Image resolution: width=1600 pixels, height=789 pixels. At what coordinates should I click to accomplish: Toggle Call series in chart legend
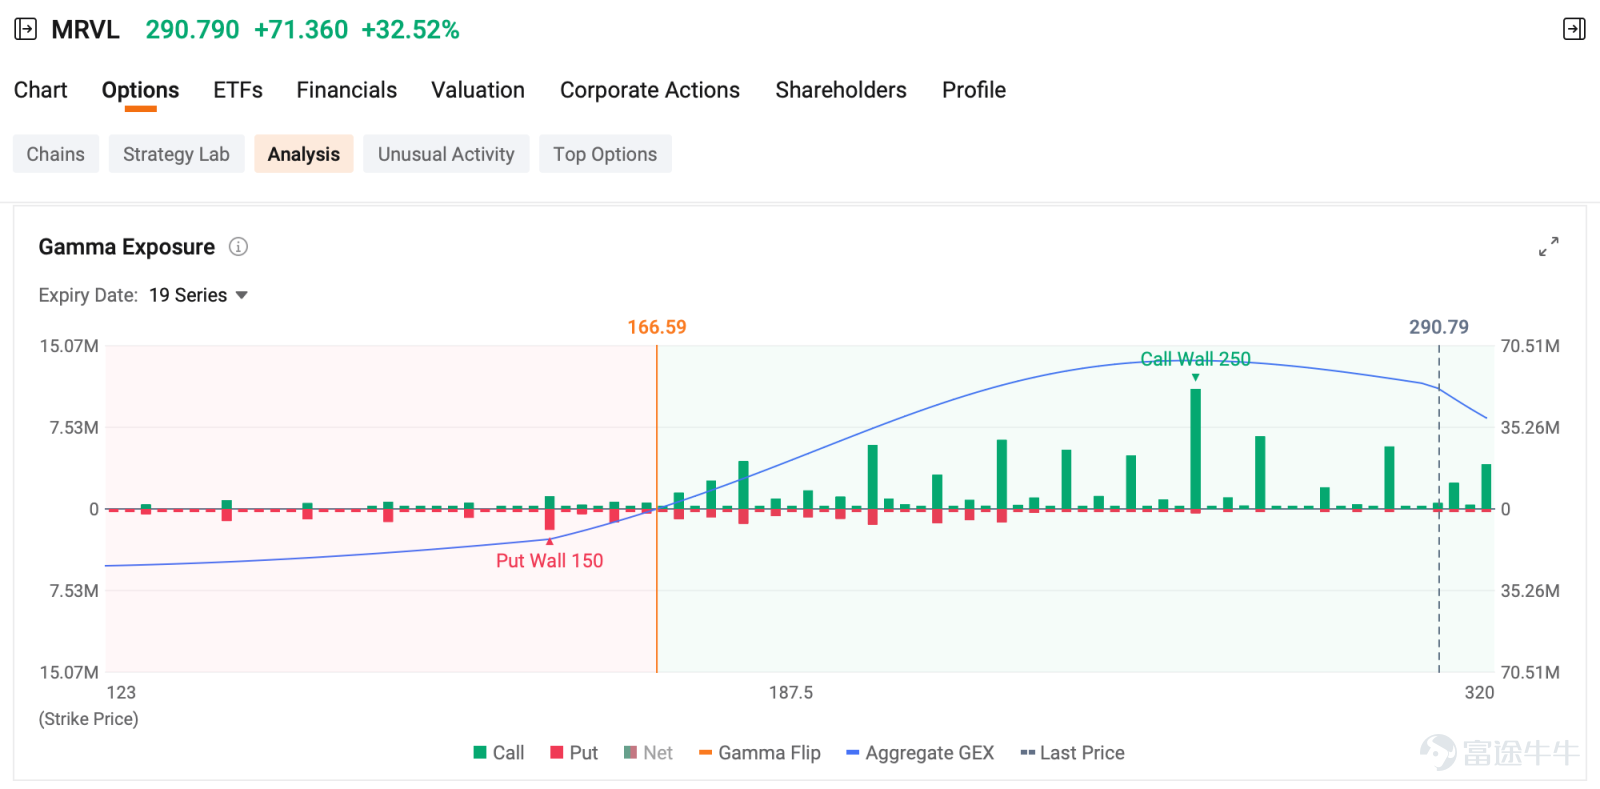(499, 753)
